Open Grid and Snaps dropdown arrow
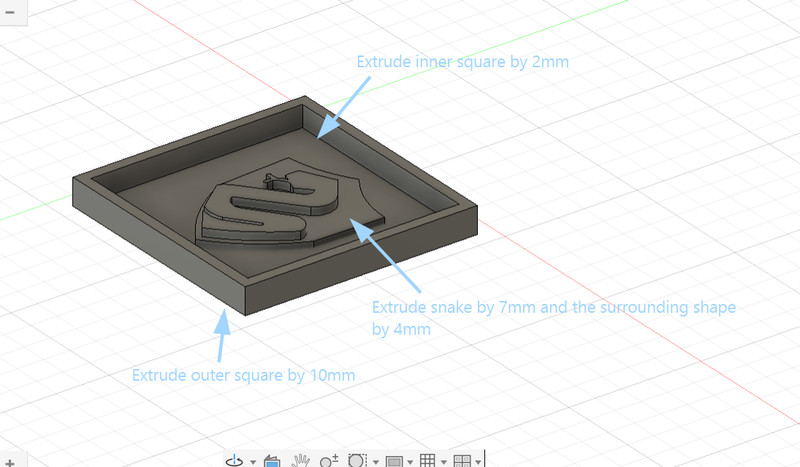This screenshot has width=800, height=467. [444, 462]
